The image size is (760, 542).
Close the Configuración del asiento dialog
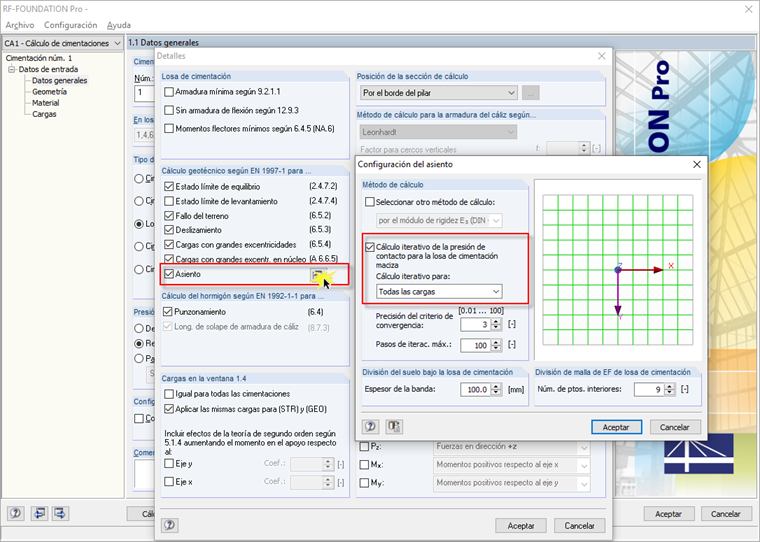[697, 164]
